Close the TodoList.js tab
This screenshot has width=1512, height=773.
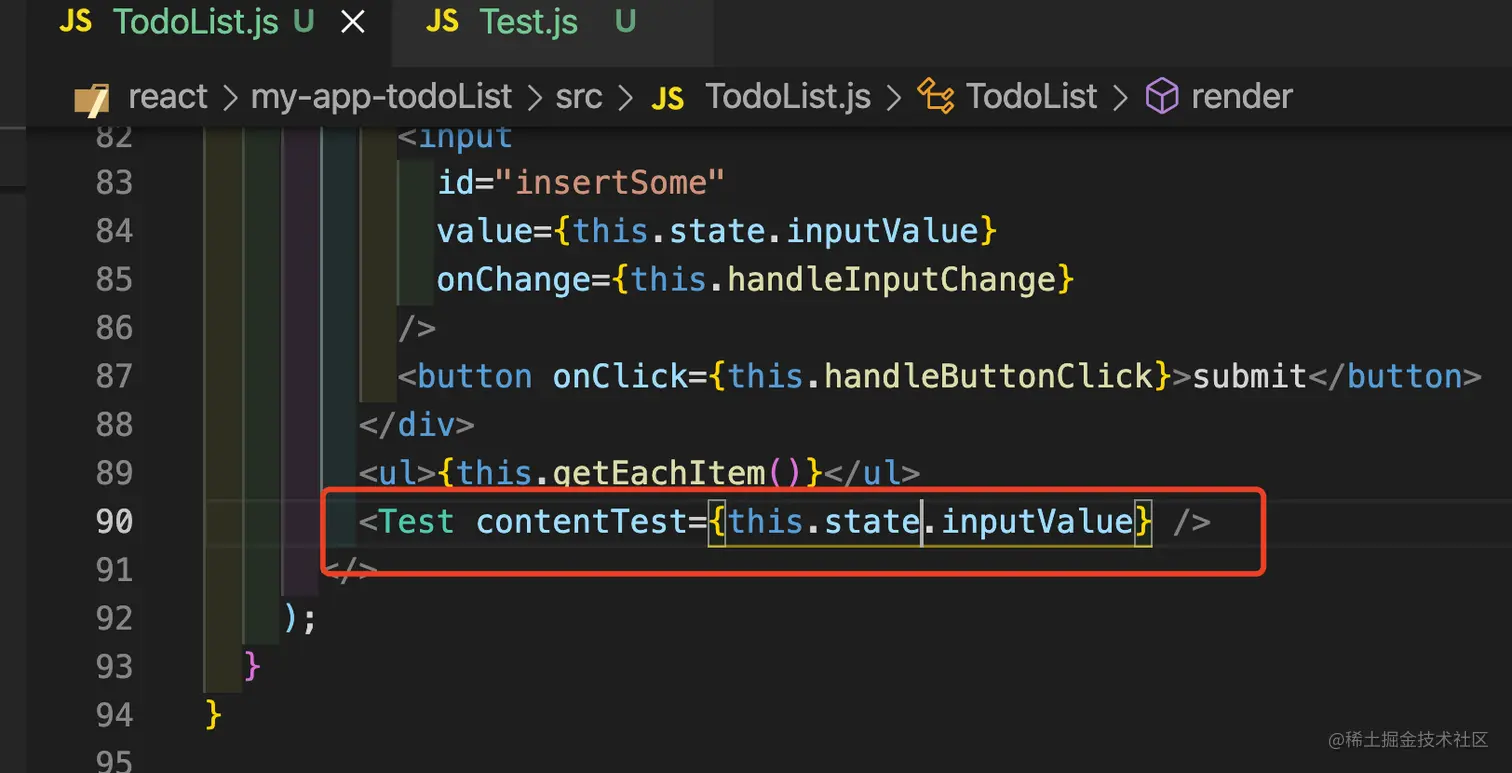click(353, 23)
